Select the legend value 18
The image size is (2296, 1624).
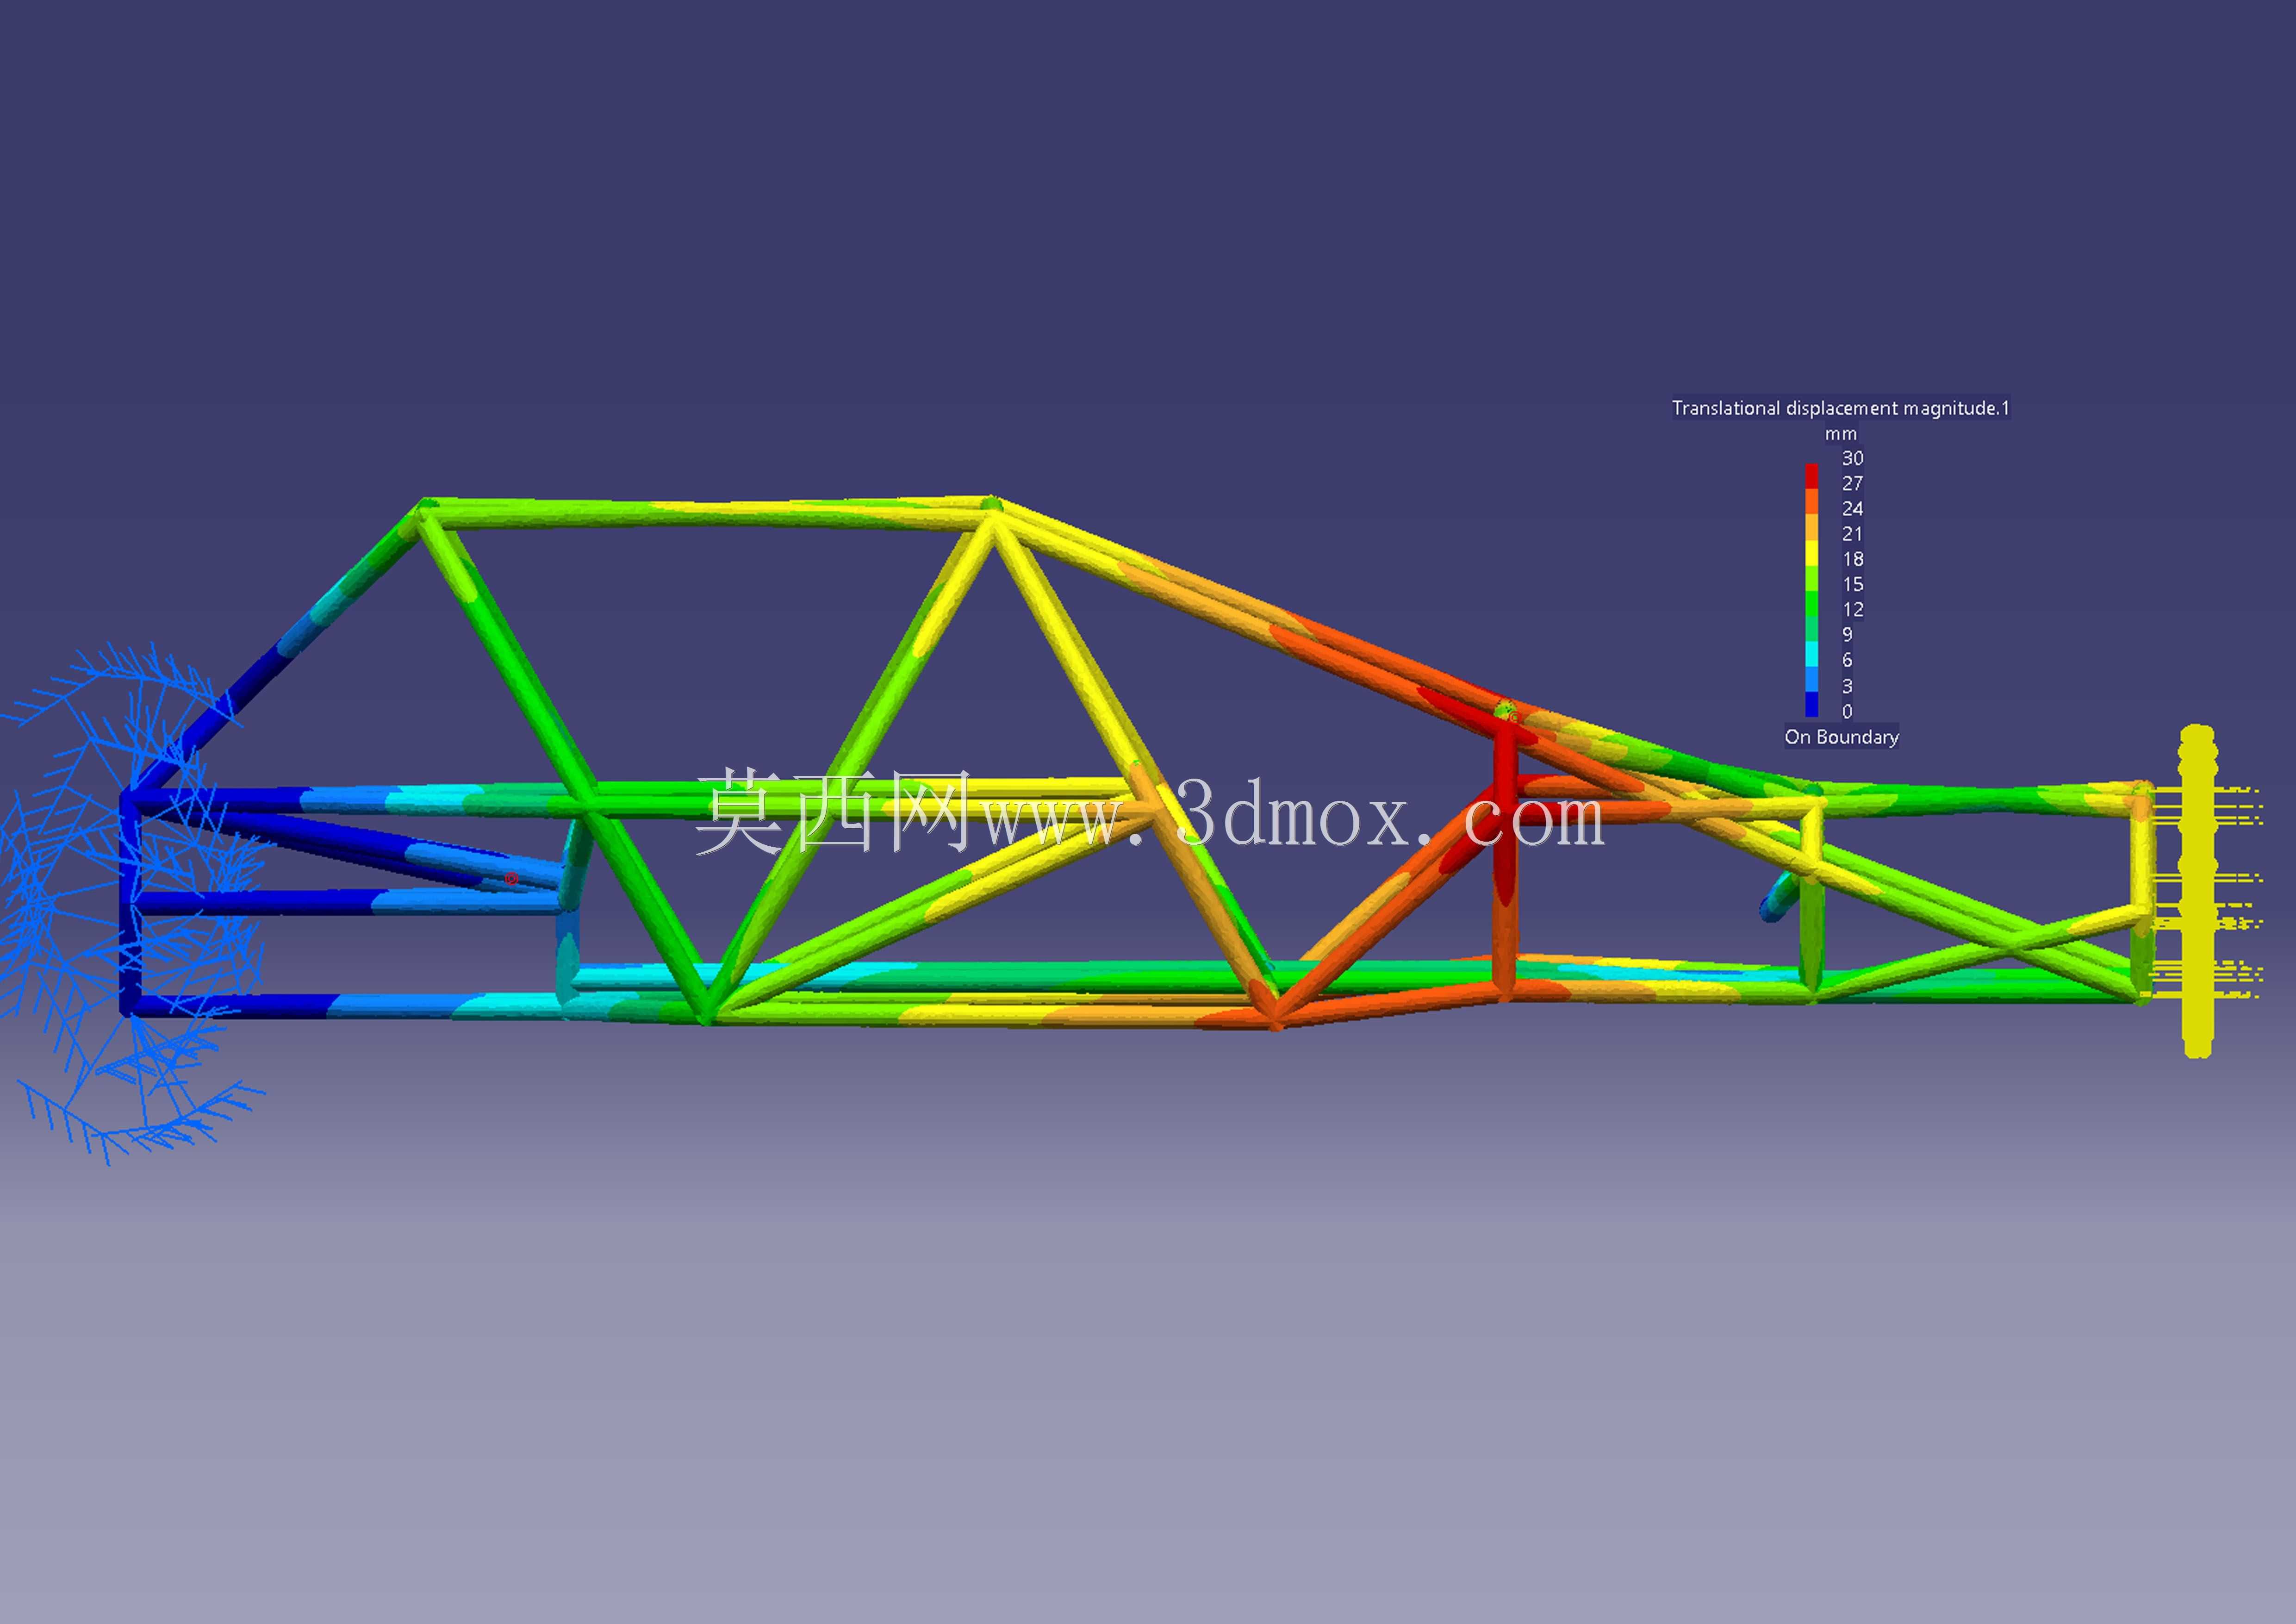click(1853, 559)
